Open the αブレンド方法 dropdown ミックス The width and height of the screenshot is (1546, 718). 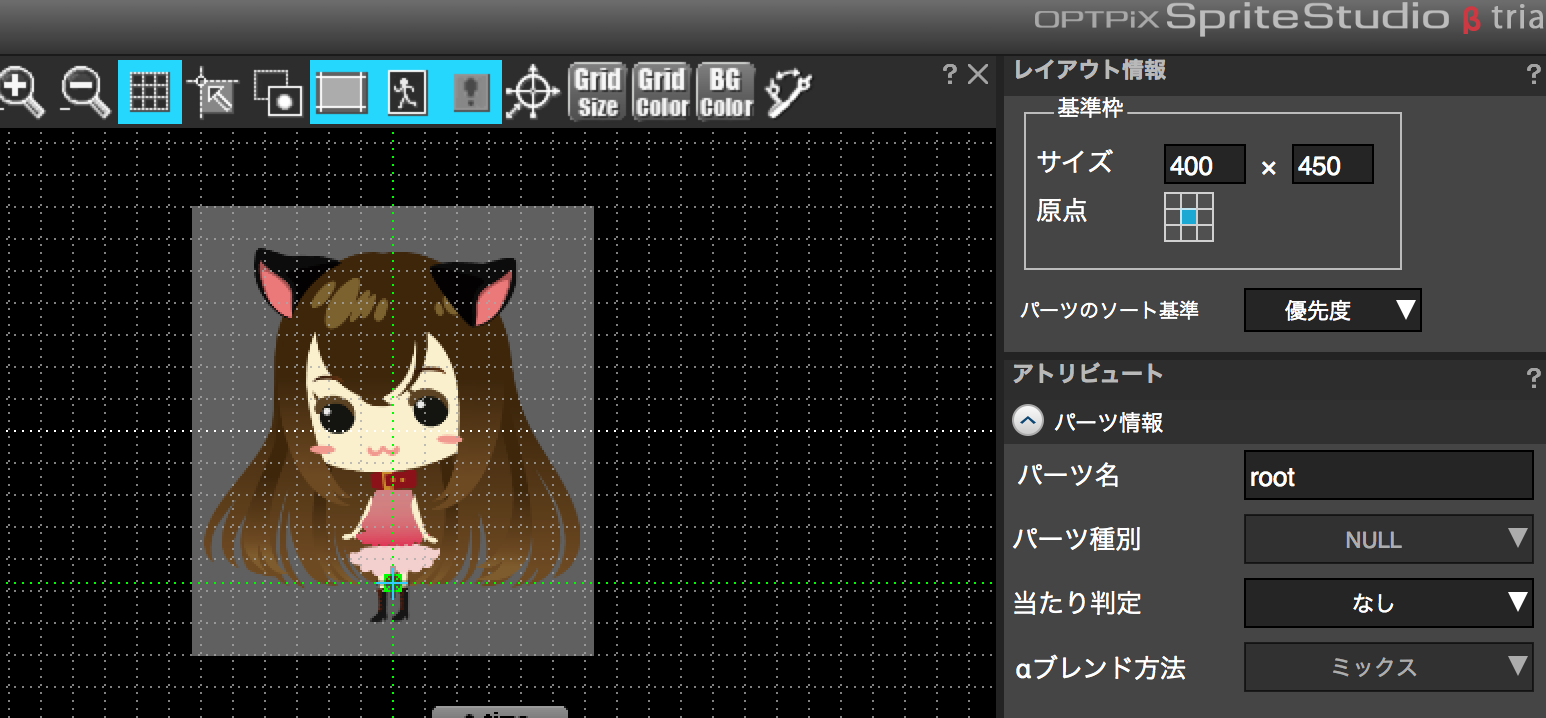click(x=1388, y=667)
